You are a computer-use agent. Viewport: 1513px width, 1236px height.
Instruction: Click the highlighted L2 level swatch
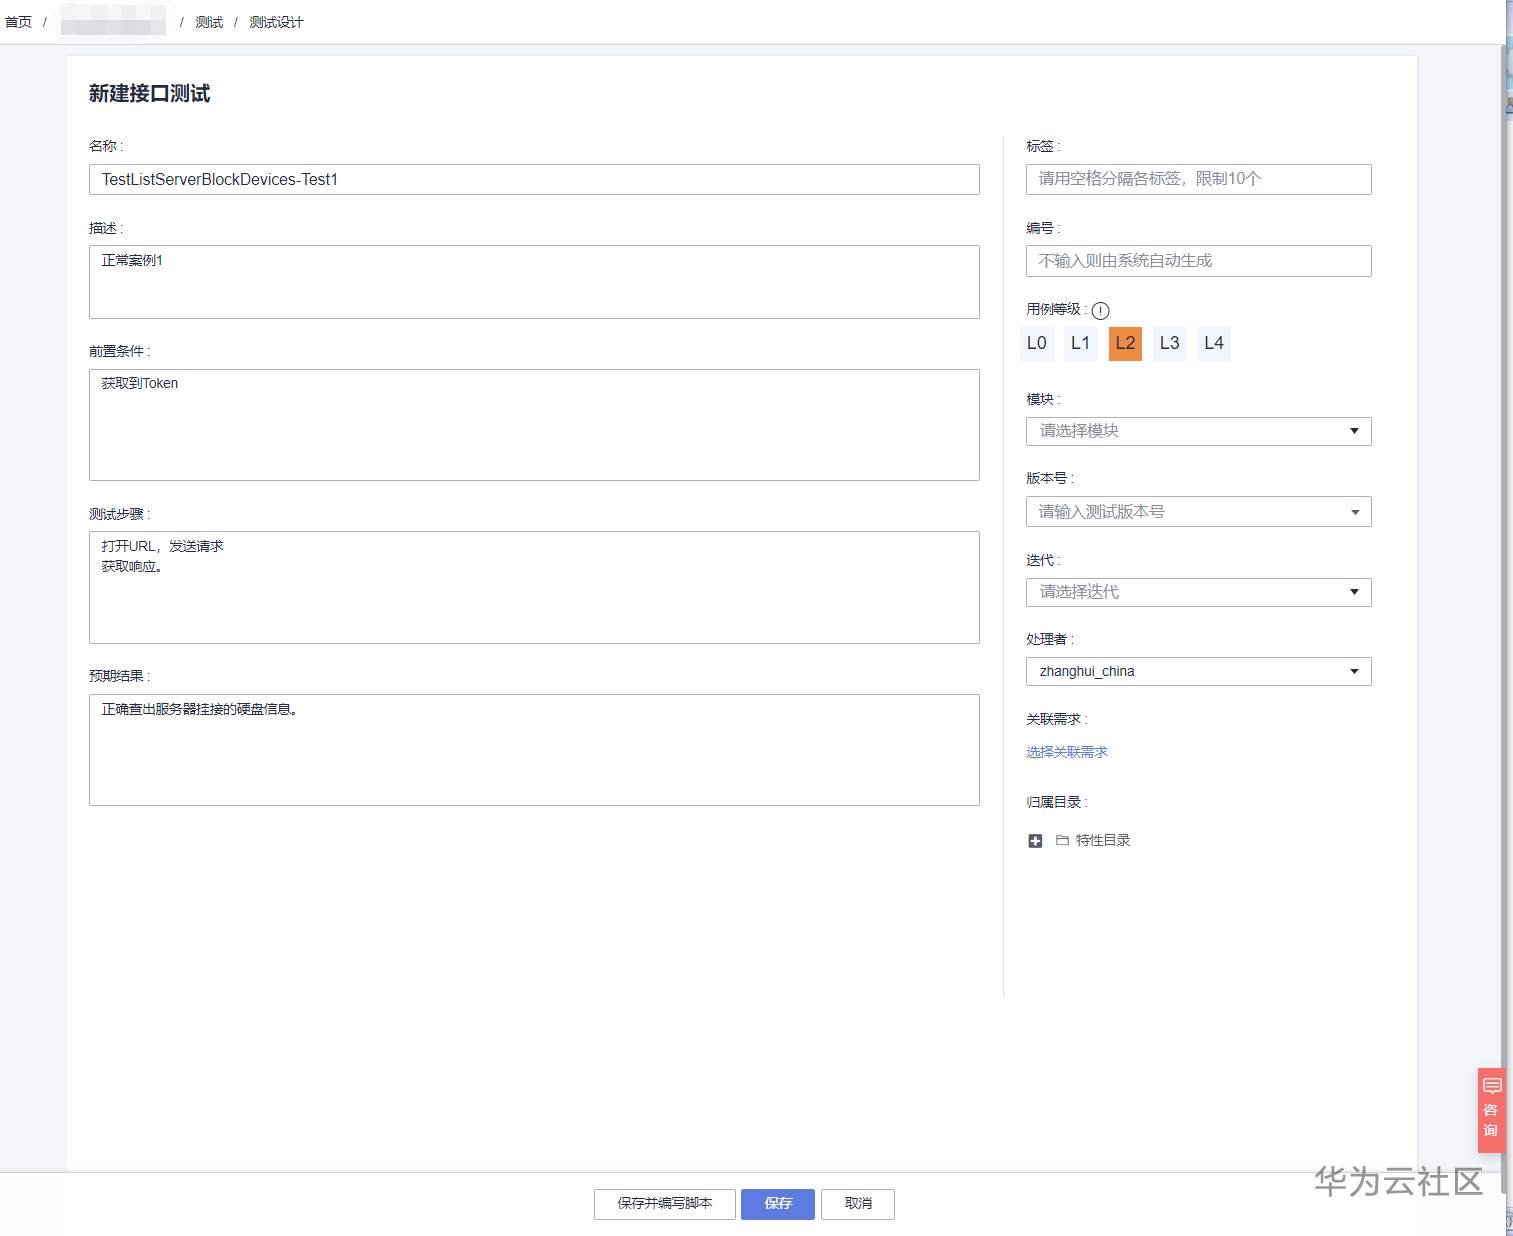(x=1125, y=343)
